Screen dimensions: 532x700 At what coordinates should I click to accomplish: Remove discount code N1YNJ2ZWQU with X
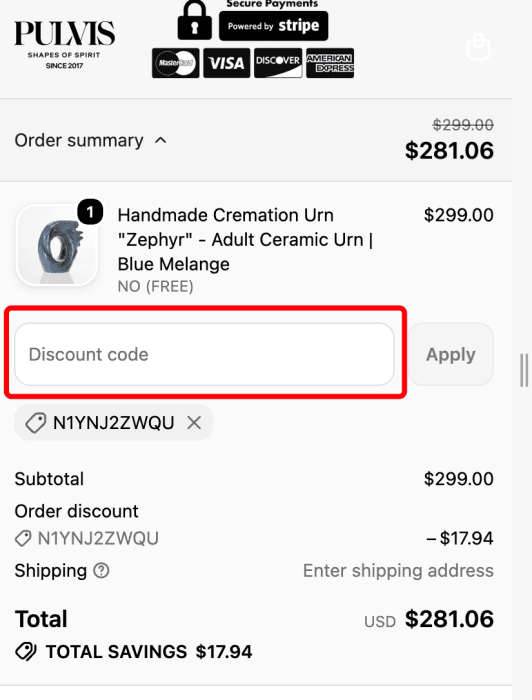coord(194,422)
